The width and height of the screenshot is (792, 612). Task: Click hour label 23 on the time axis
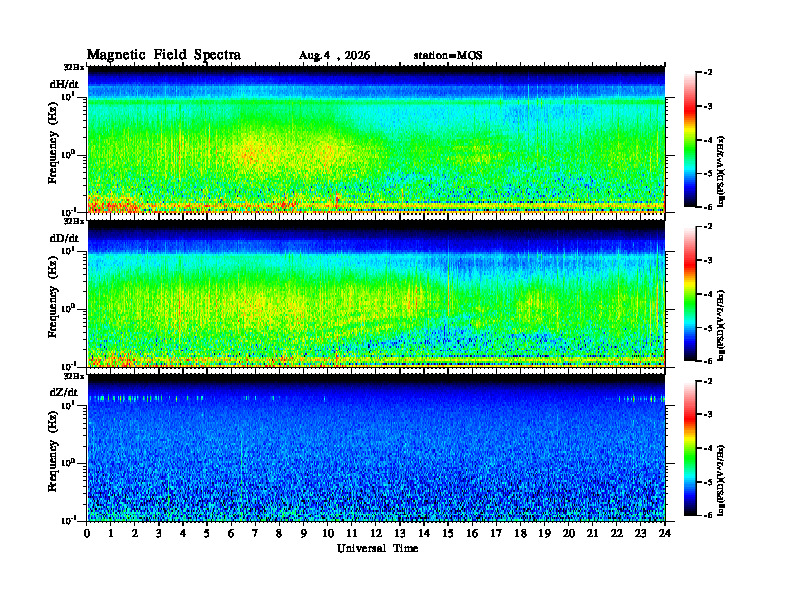(x=640, y=533)
